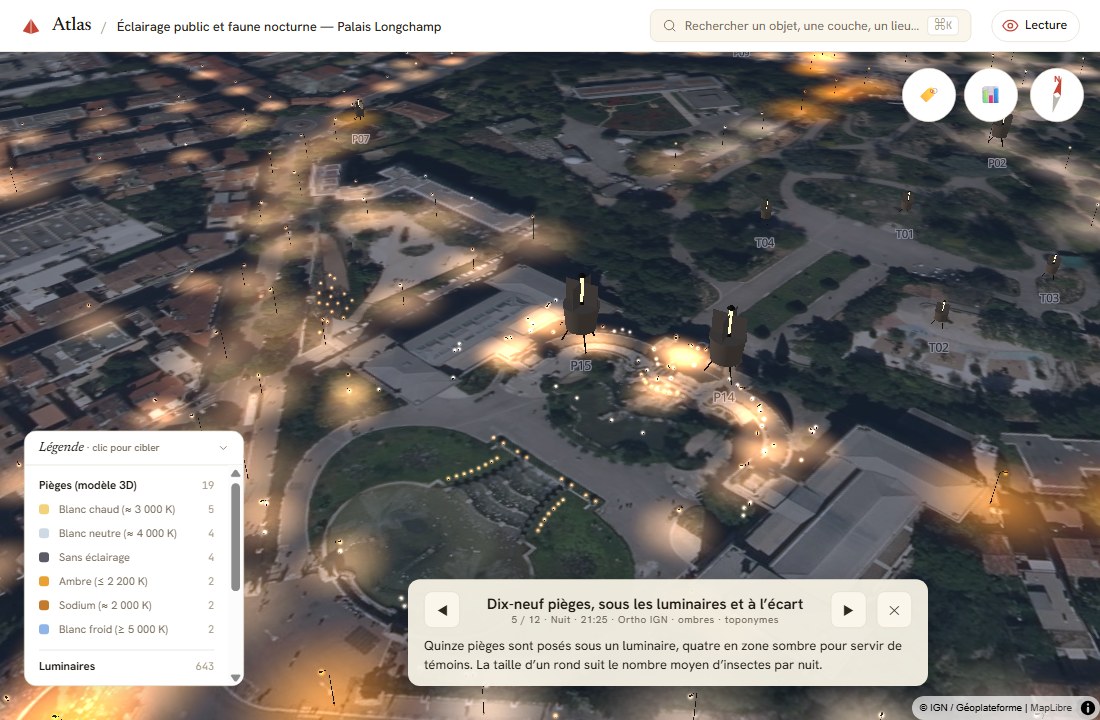Click the T02 trap marker
Viewport: 1100px width, 720px height.
tap(941, 313)
